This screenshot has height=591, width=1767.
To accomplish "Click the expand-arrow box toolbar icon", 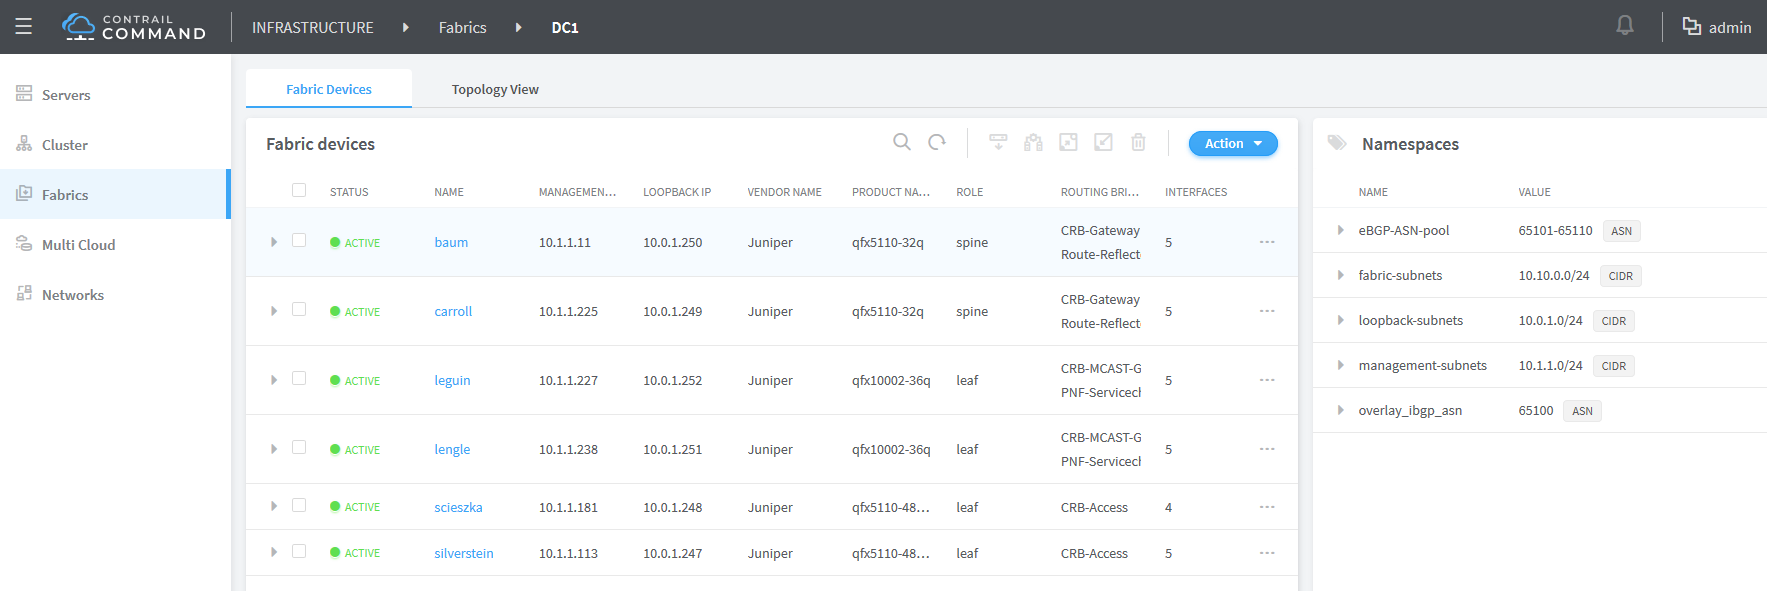I will pyautogui.click(x=1068, y=142).
